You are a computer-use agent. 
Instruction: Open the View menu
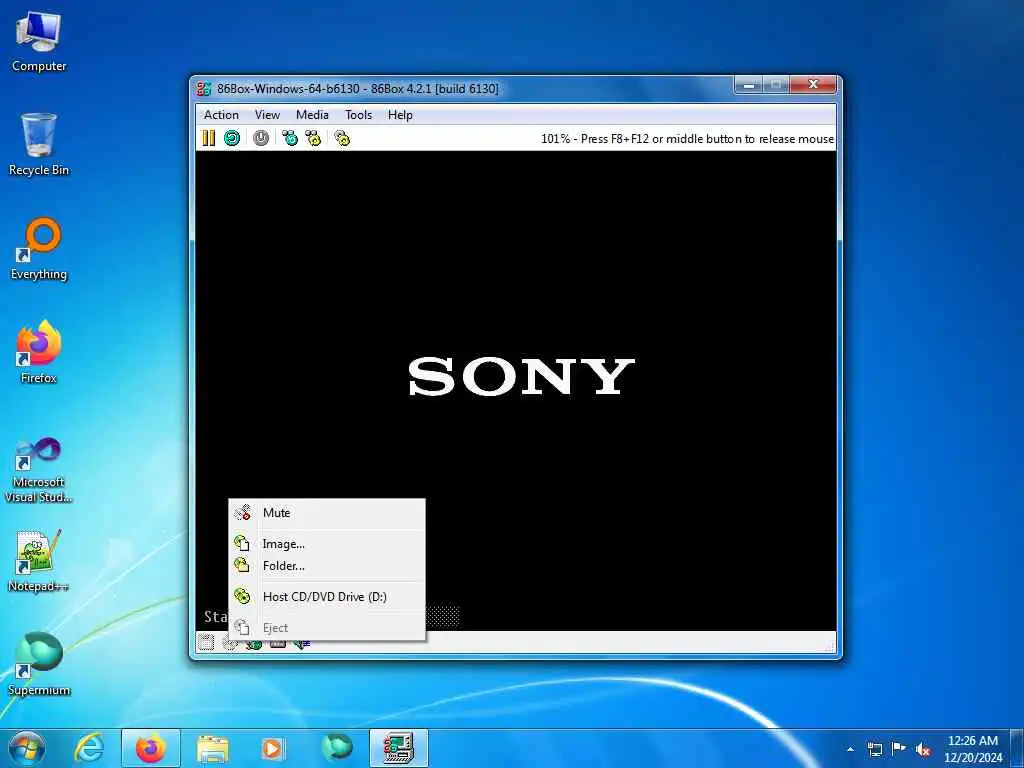(267, 115)
